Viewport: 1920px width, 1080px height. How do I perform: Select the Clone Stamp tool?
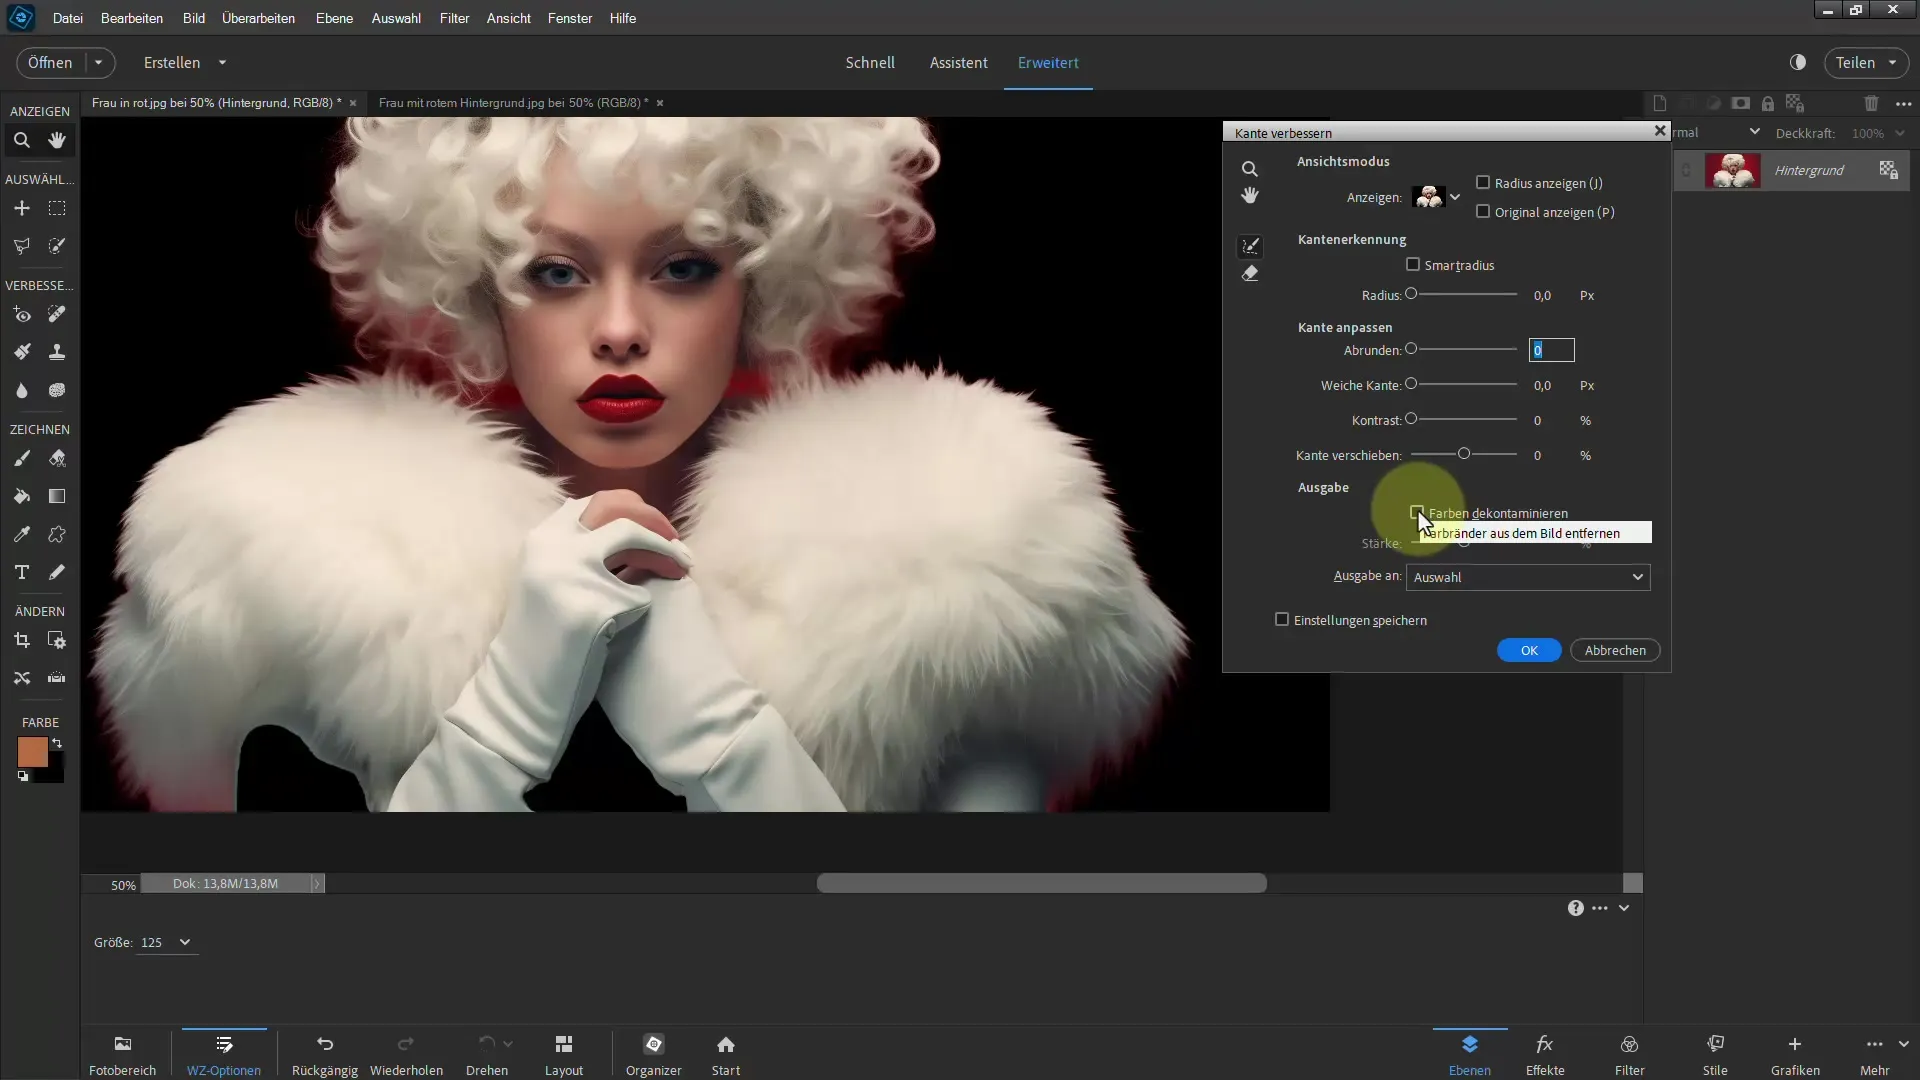pyautogui.click(x=57, y=352)
